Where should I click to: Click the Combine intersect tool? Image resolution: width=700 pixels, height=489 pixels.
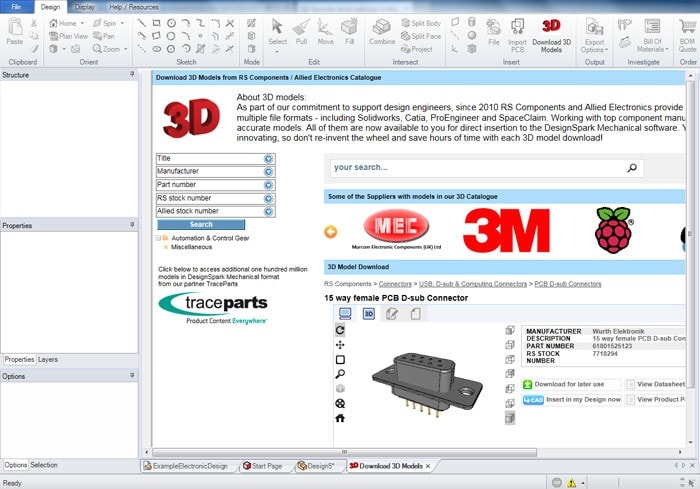pos(382,31)
